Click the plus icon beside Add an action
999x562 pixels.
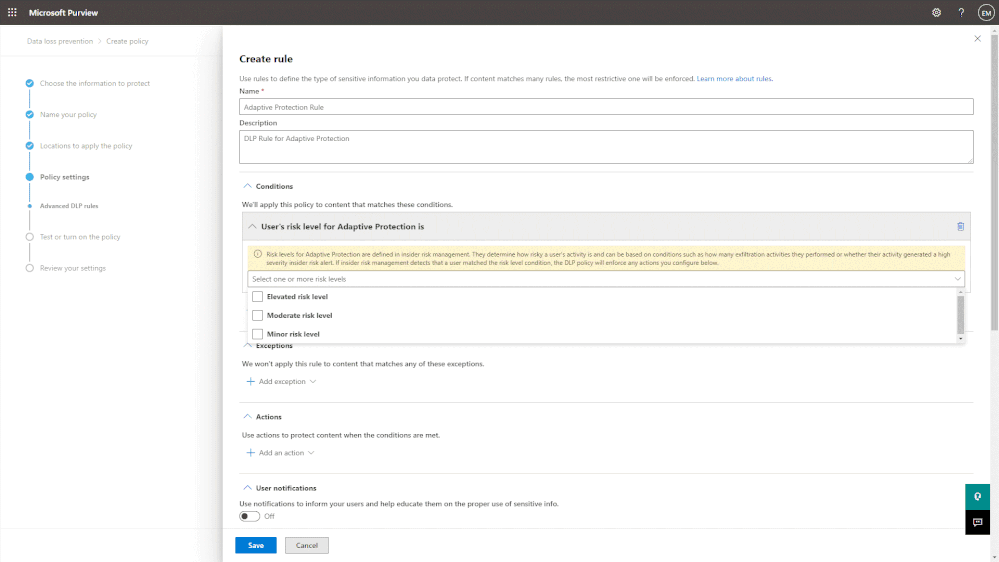(250, 453)
